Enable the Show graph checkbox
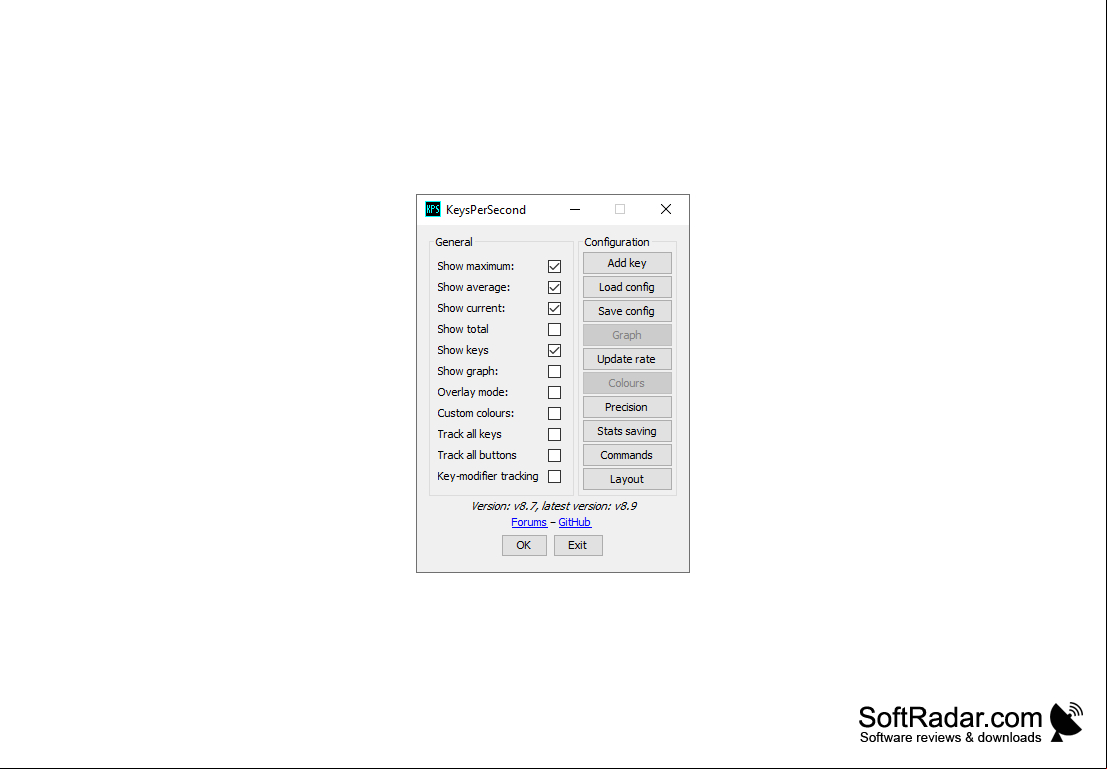This screenshot has width=1107, height=769. point(554,371)
